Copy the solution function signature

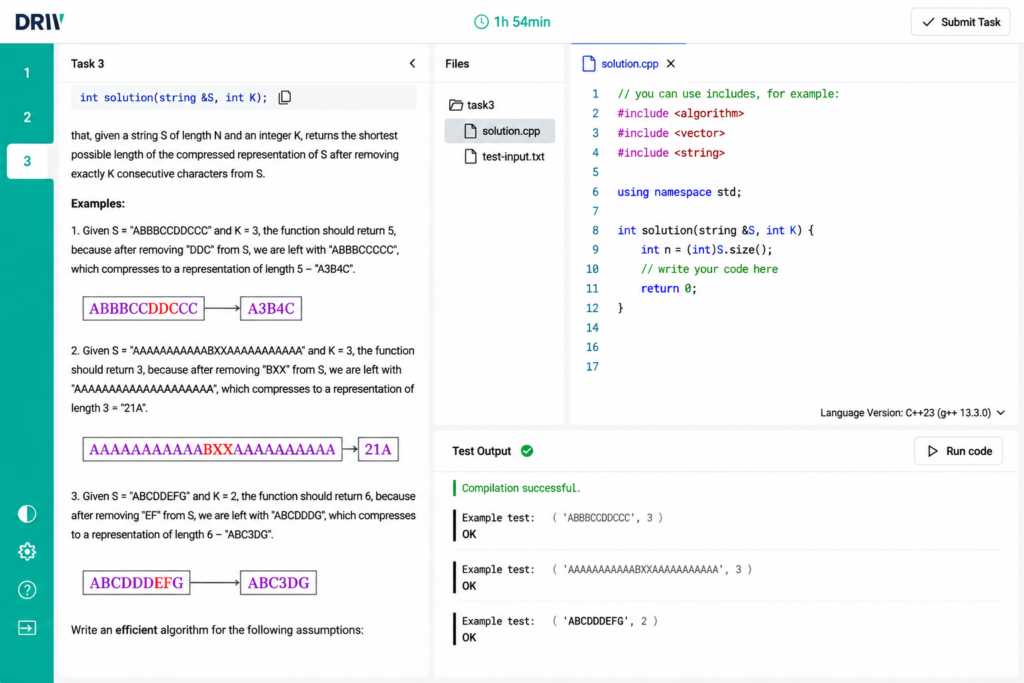pos(285,97)
